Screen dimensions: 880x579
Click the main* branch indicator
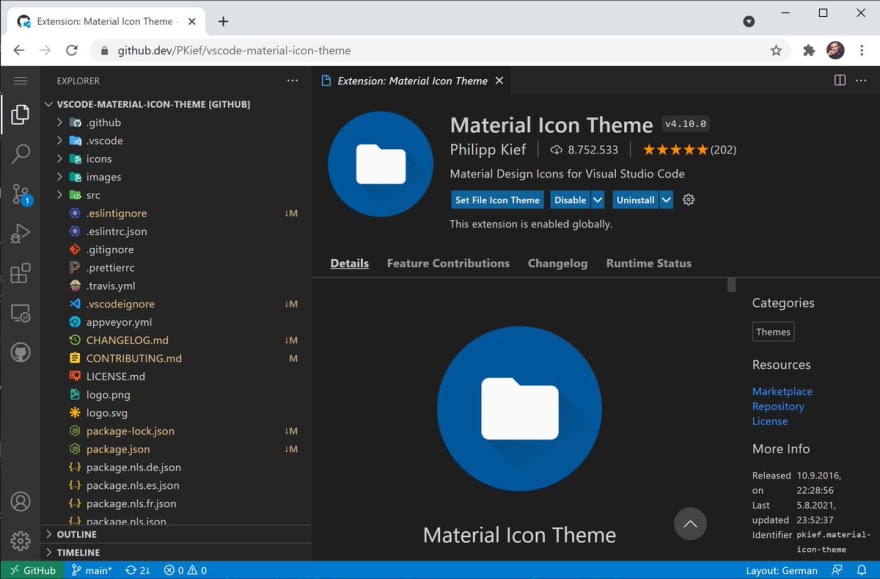click(91, 570)
